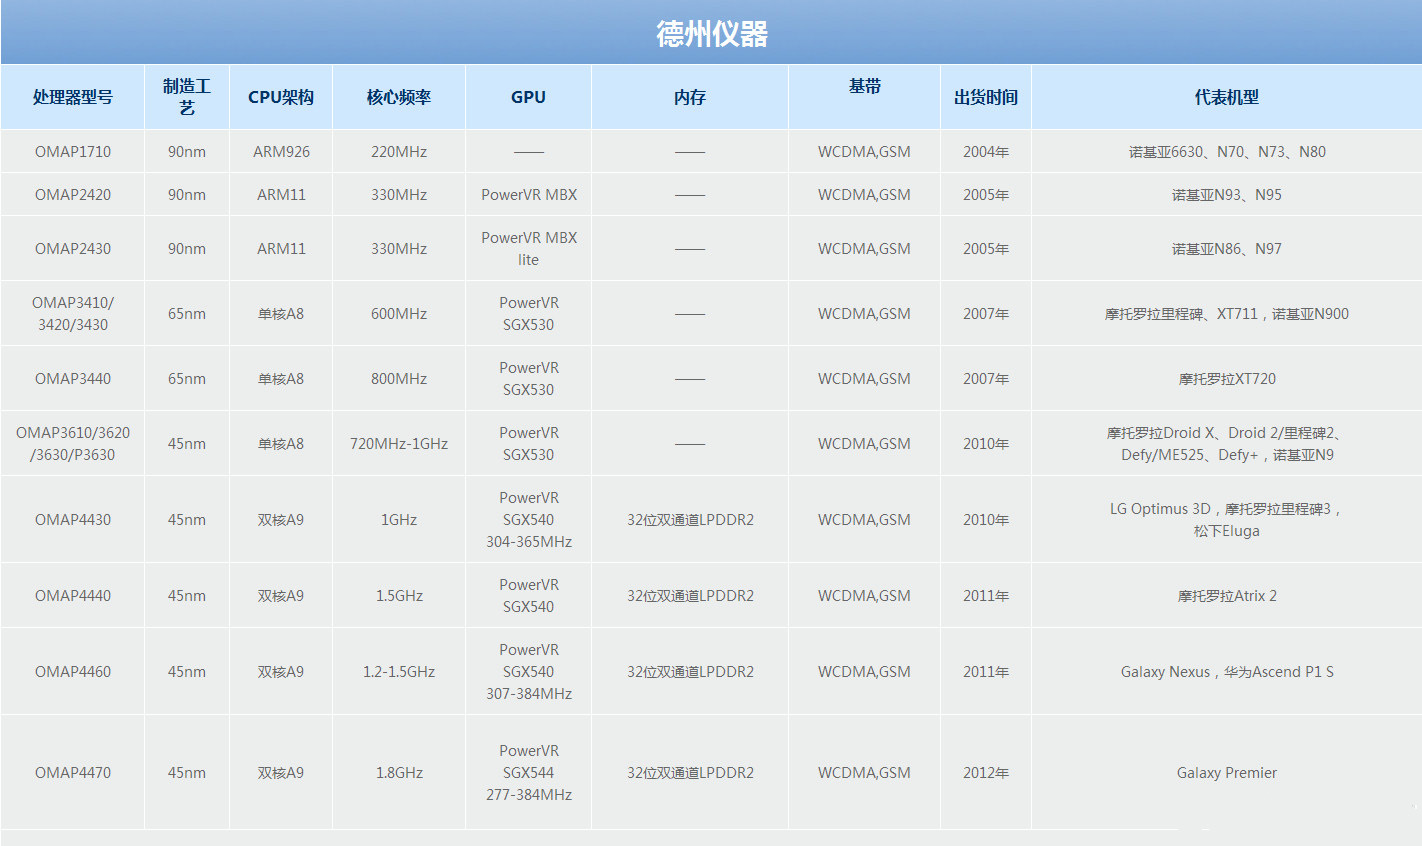Select the OMAP3440 单核A8 cell

click(x=281, y=379)
